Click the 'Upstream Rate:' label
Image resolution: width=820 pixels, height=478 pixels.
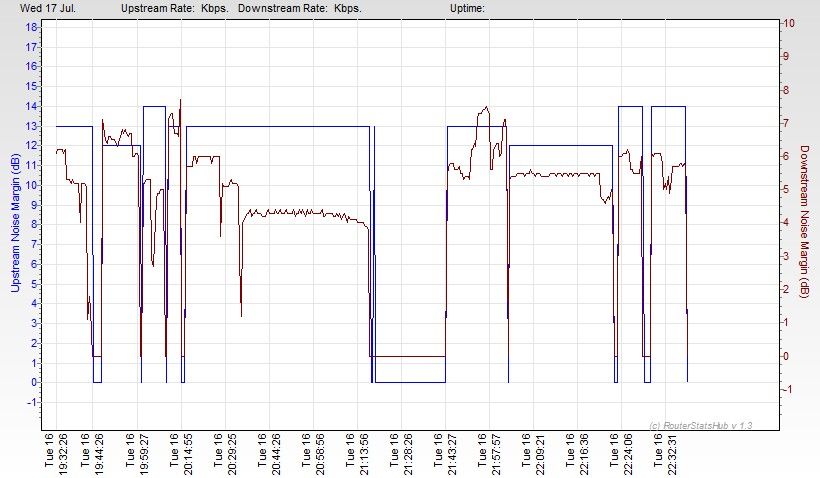point(158,8)
